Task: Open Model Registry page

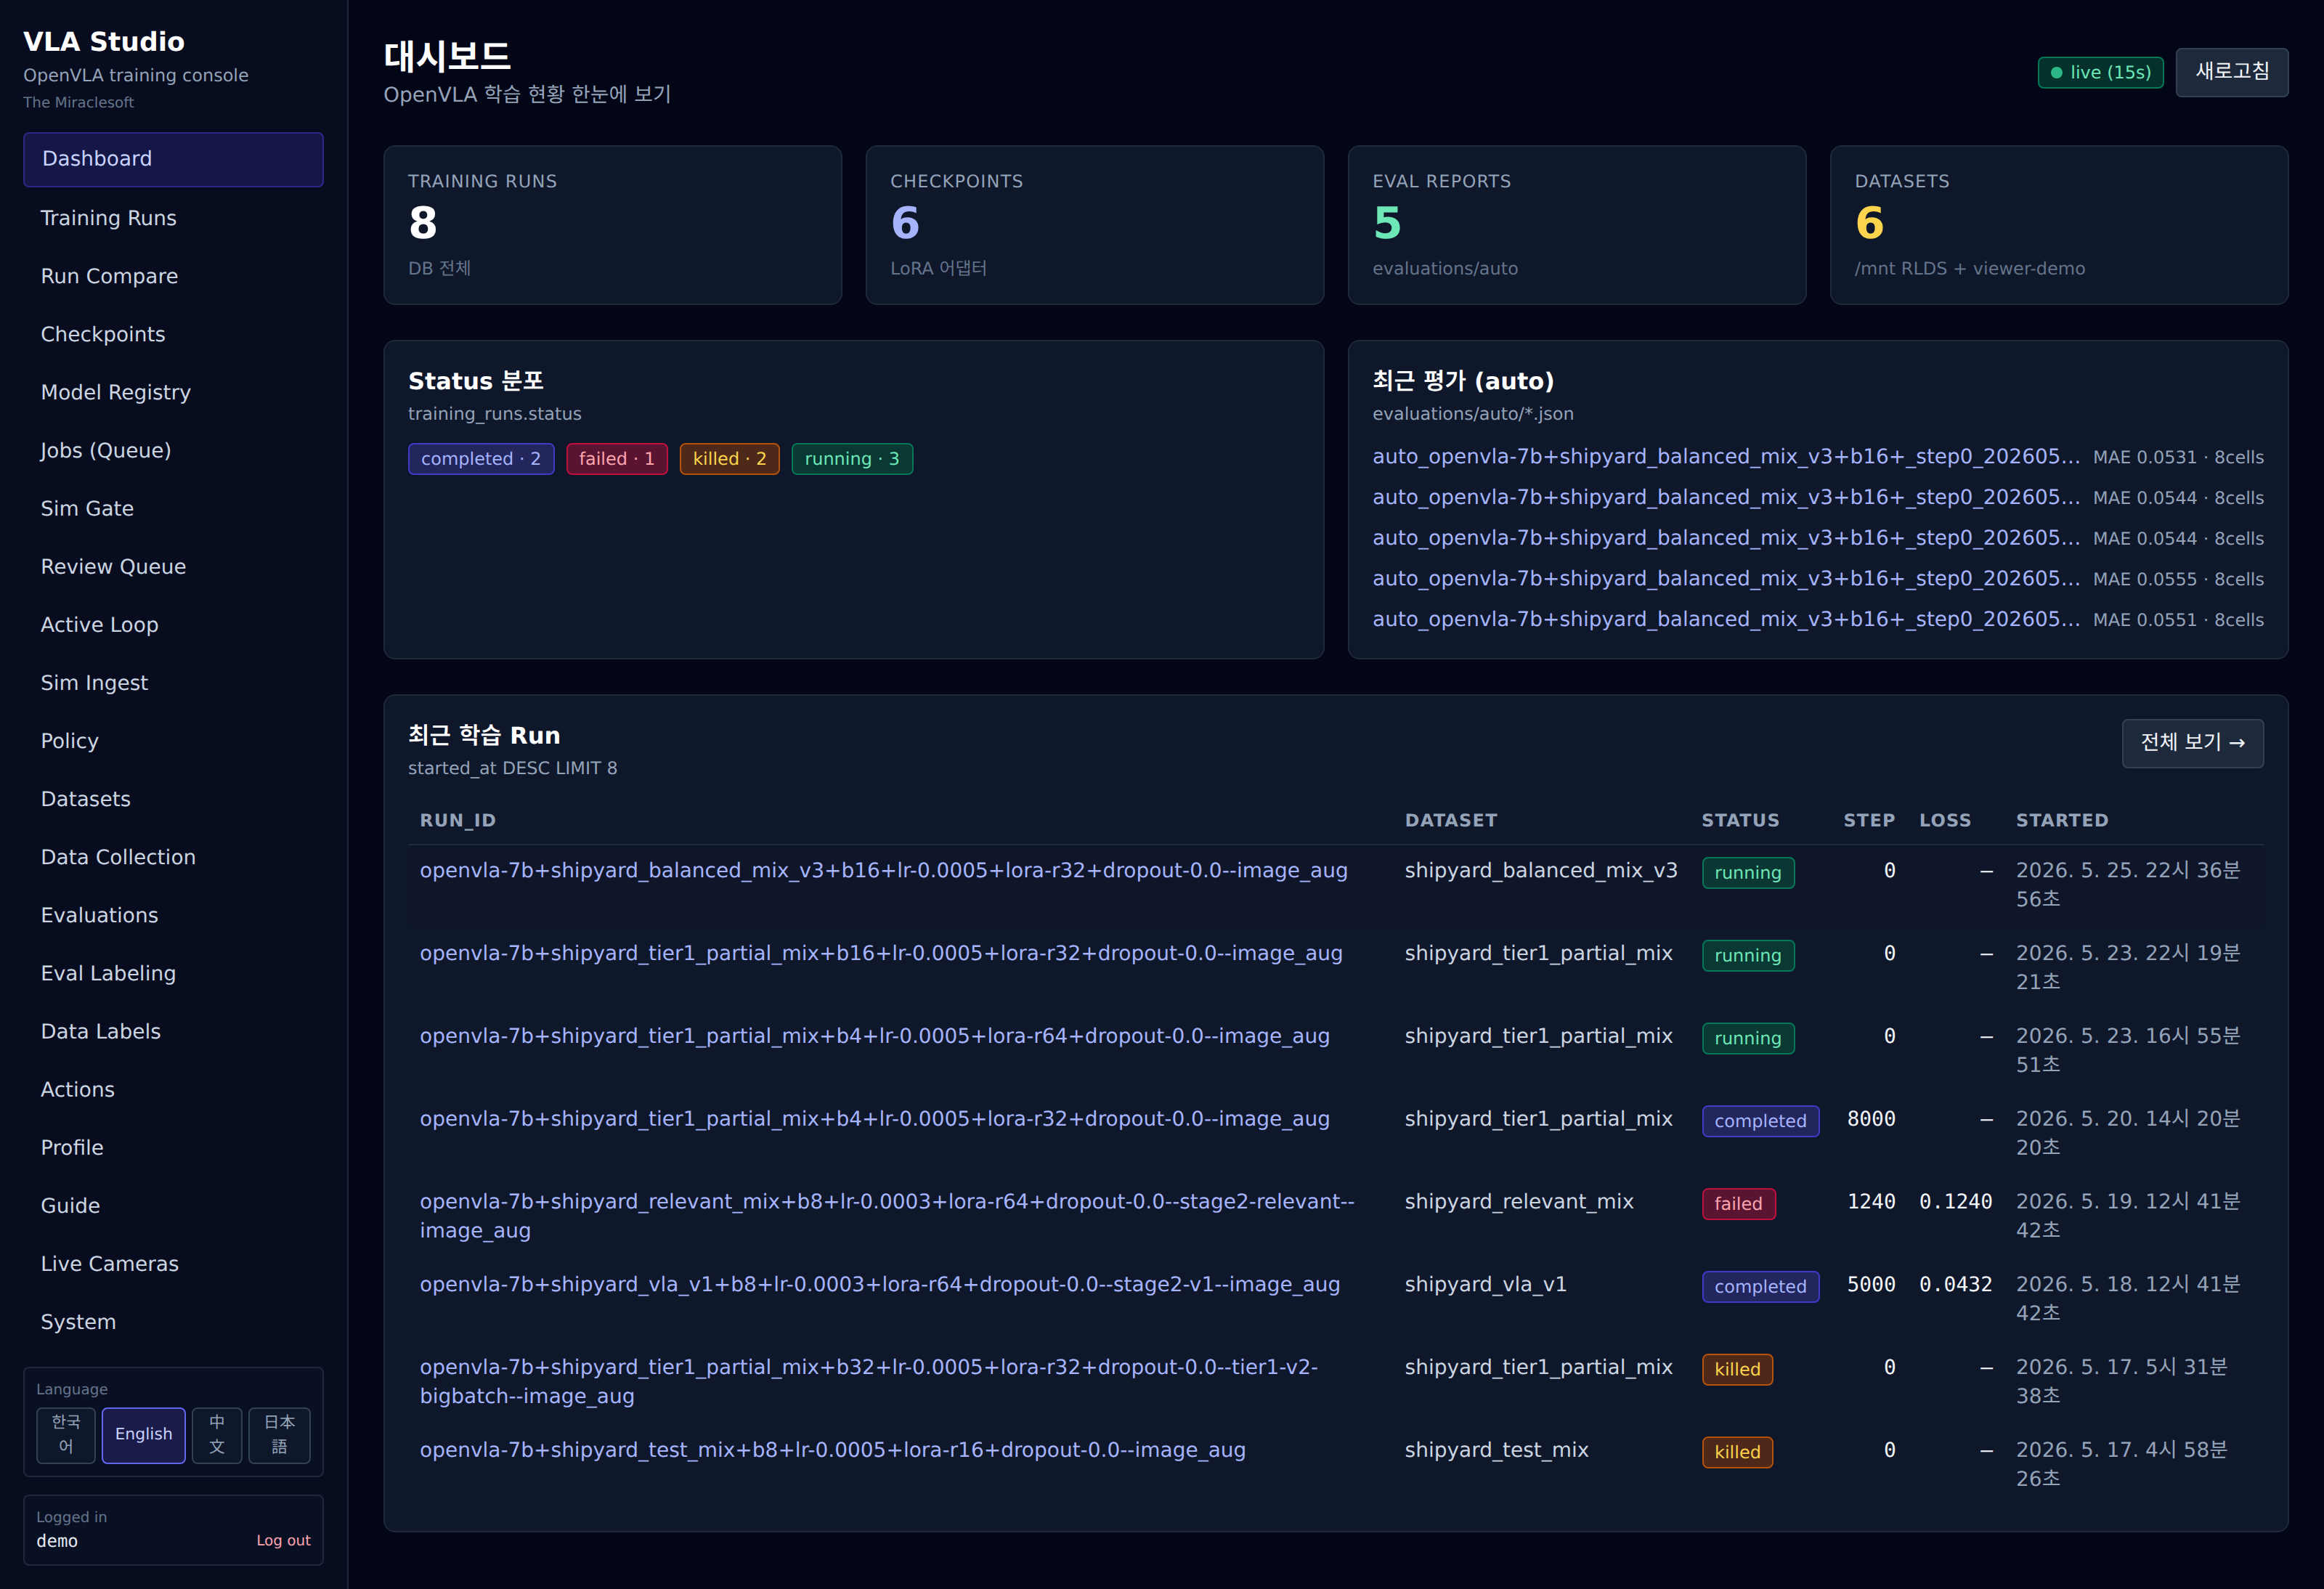Action: pos(173,392)
